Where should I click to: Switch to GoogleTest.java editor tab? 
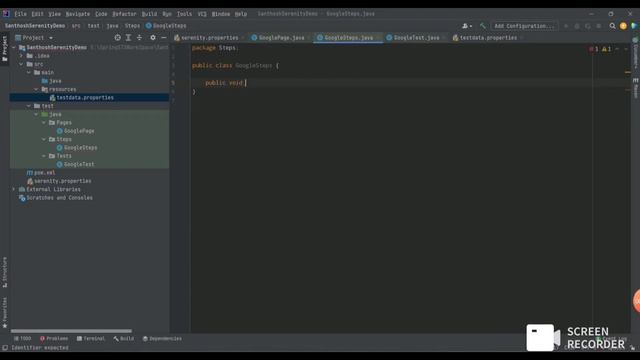(x=416, y=38)
